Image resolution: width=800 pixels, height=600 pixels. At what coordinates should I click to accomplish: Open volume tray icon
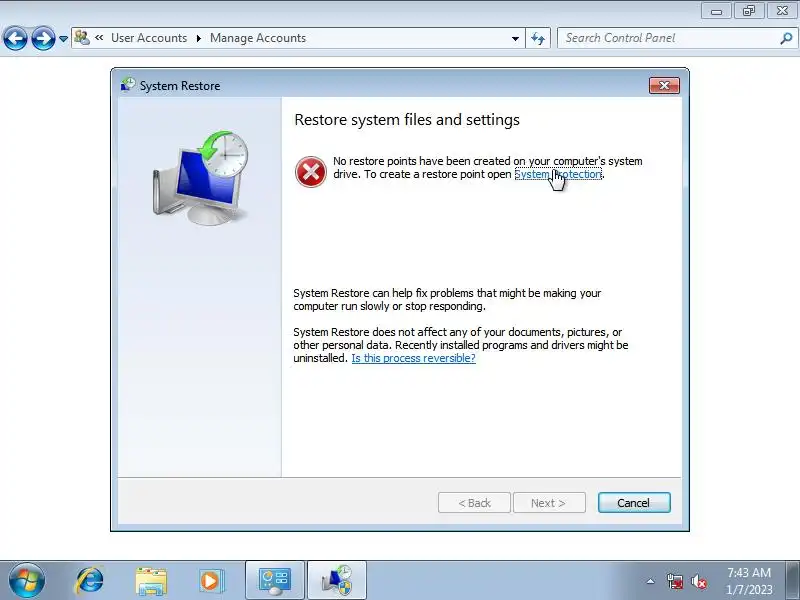point(698,581)
